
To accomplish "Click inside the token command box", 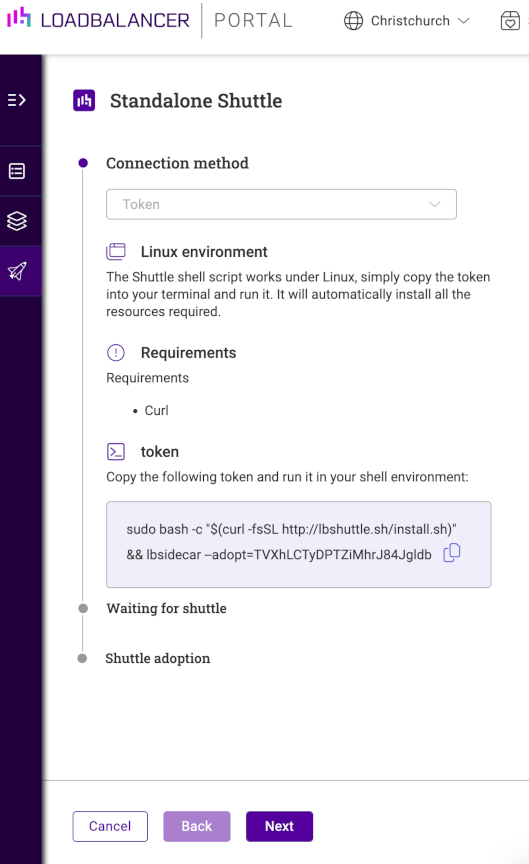I will (x=299, y=544).
